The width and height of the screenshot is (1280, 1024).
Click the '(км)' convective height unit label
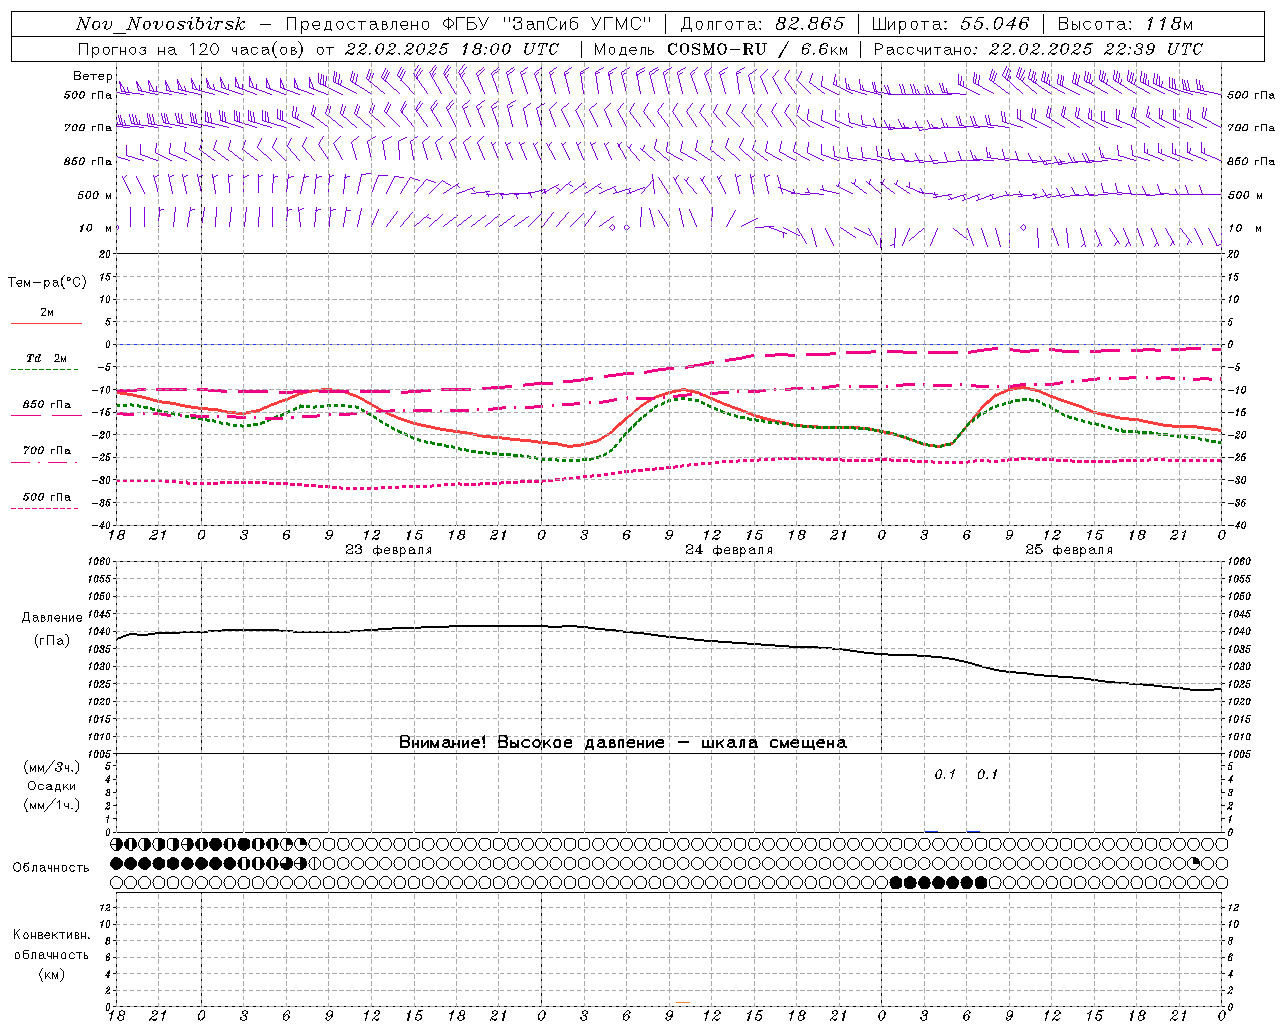[52, 974]
